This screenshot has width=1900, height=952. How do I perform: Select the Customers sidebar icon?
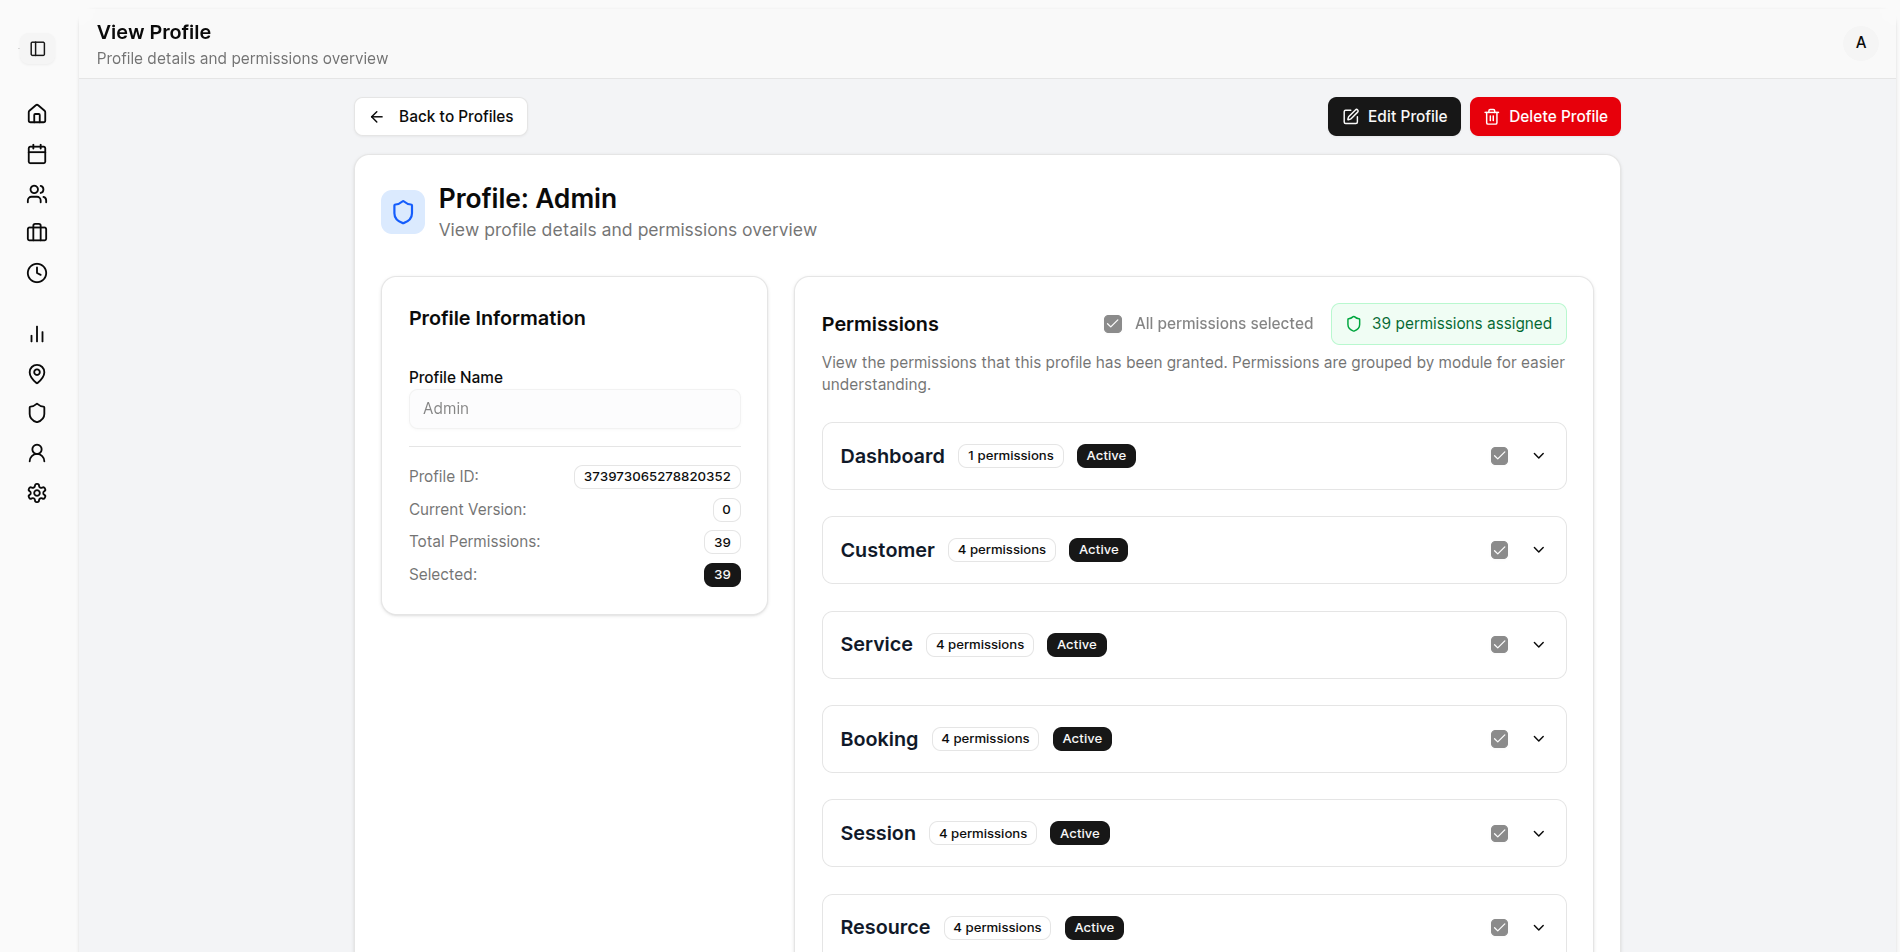pyautogui.click(x=37, y=194)
